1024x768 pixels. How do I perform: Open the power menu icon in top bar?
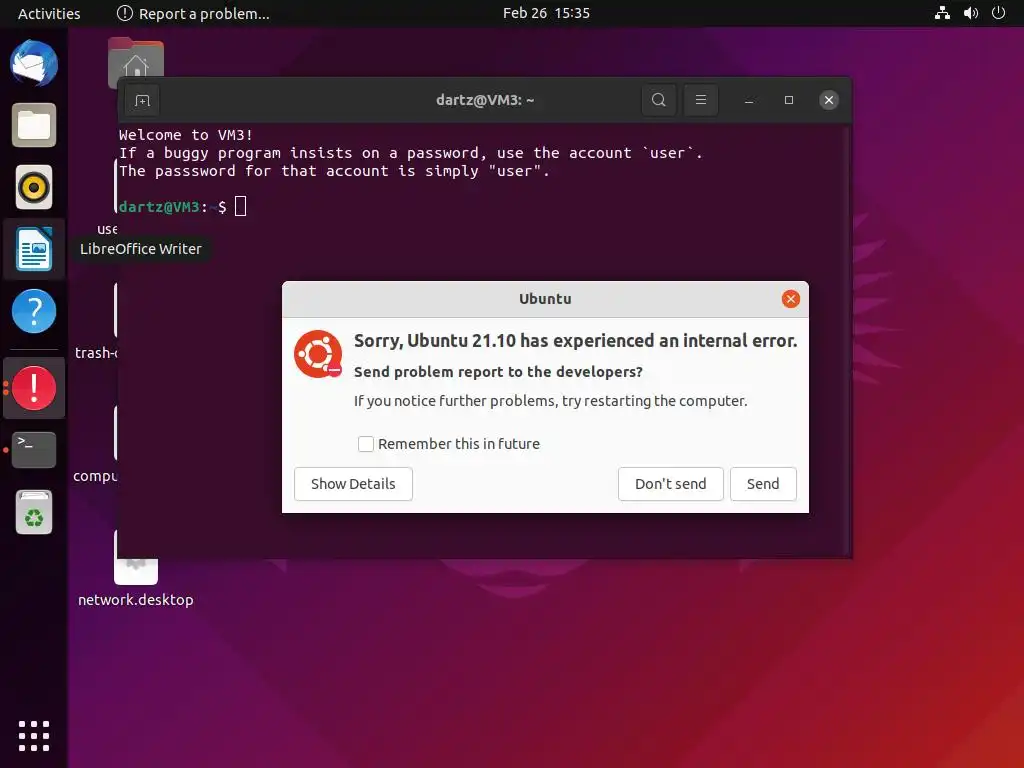click(x=999, y=13)
